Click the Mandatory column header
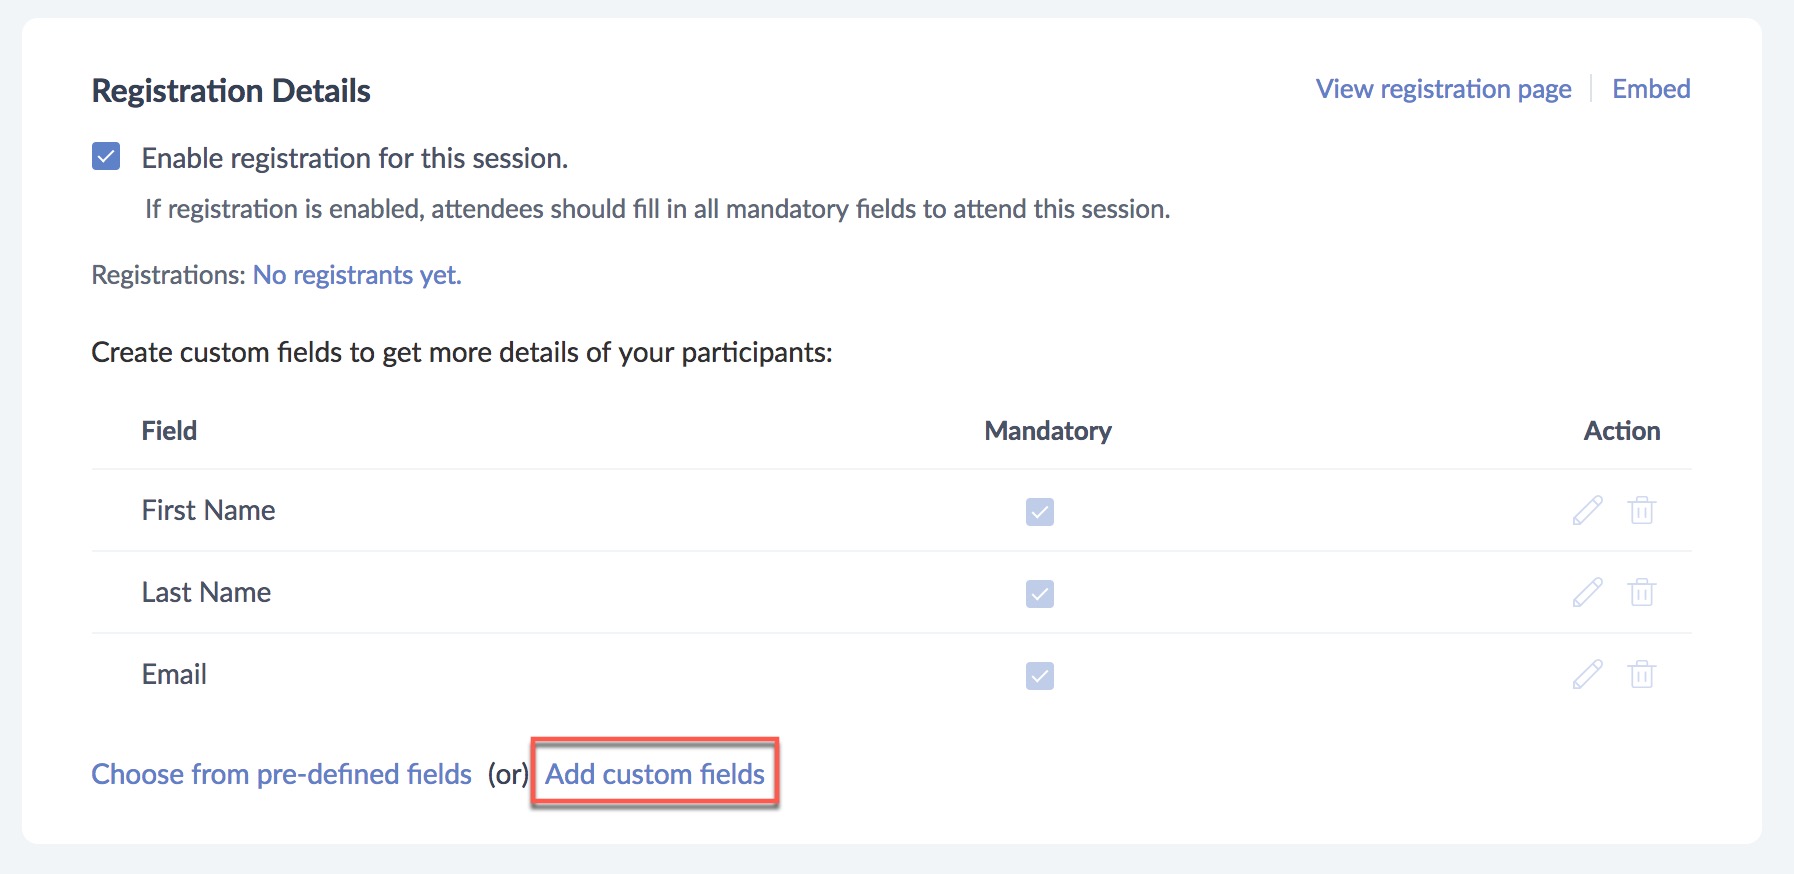Image resolution: width=1794 pixels, height=874 pixels. coord(1047,431)
